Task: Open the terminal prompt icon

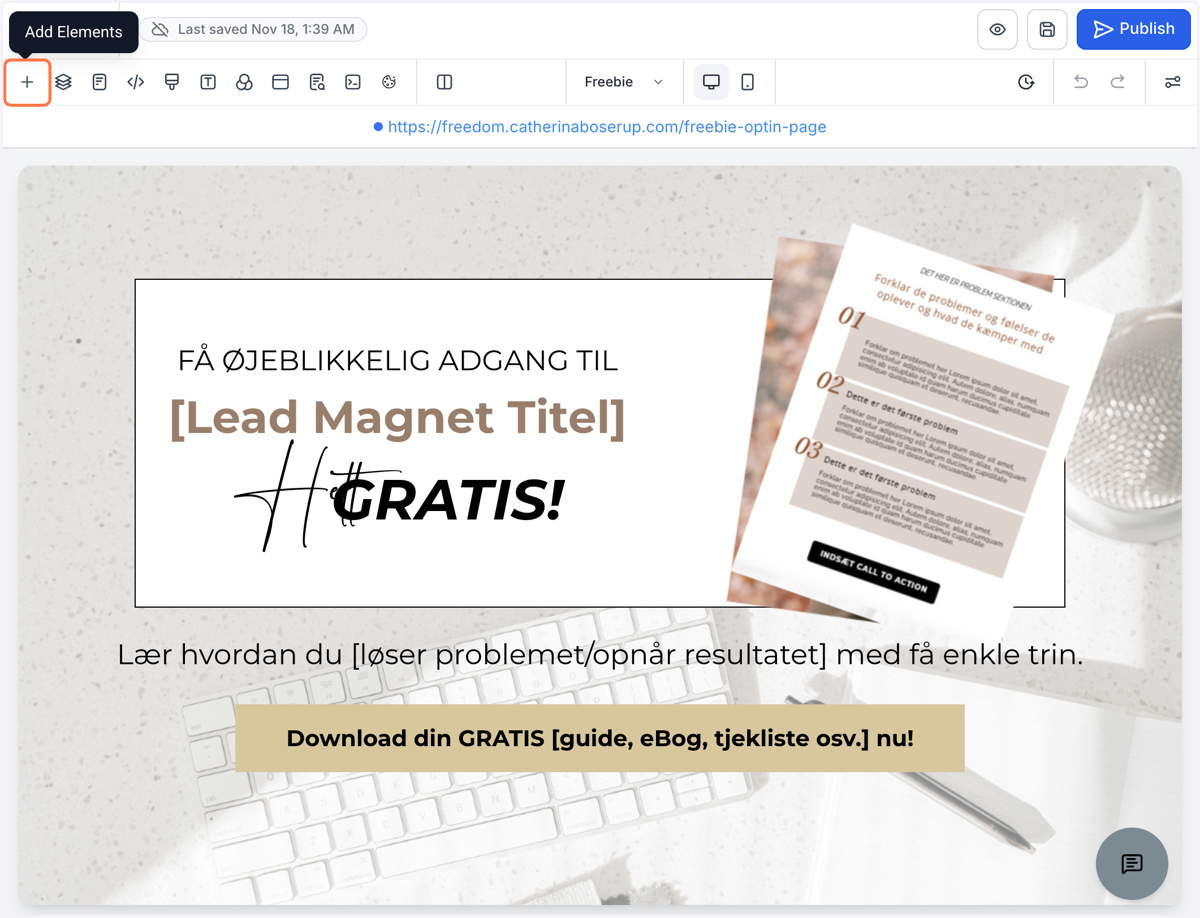Action: (353, 82)
